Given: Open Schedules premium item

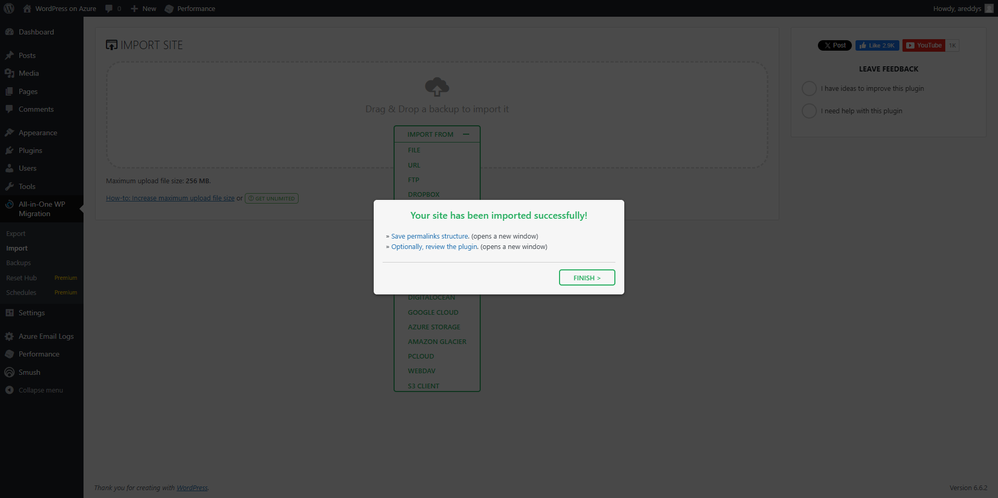Looking at the screenshot, I should (41, 292).
